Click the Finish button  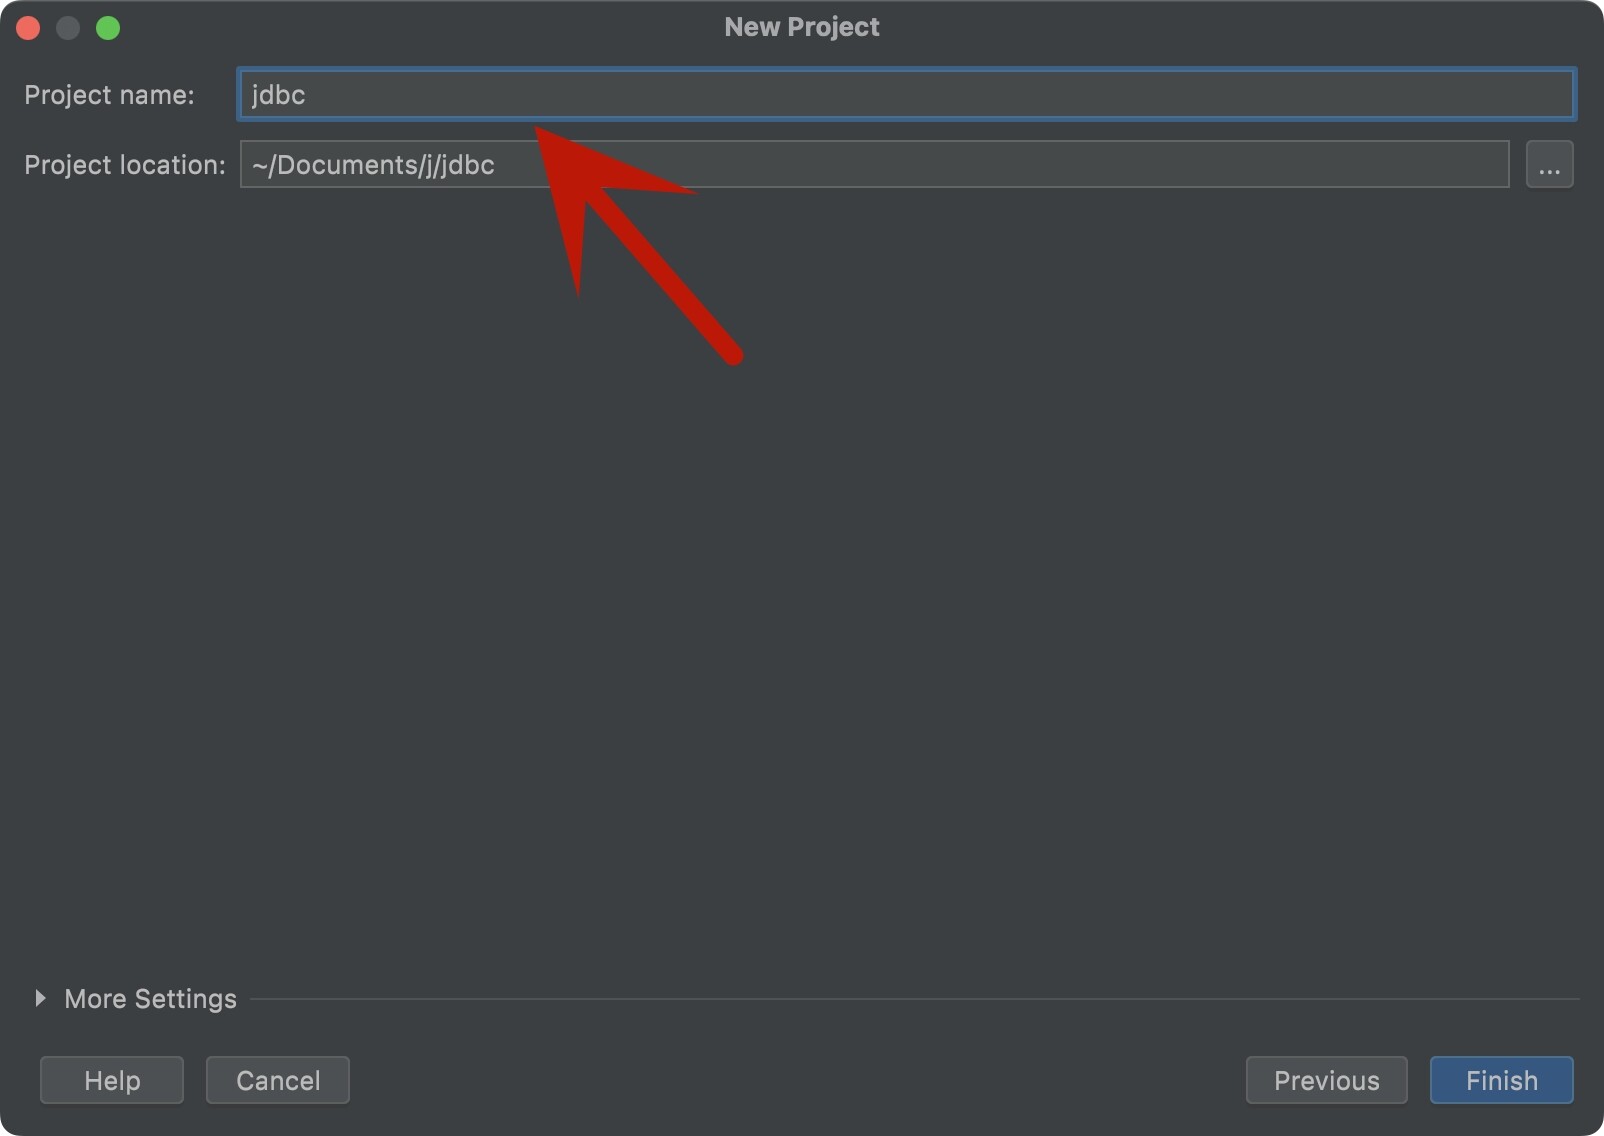(x=1501, y=1080)
